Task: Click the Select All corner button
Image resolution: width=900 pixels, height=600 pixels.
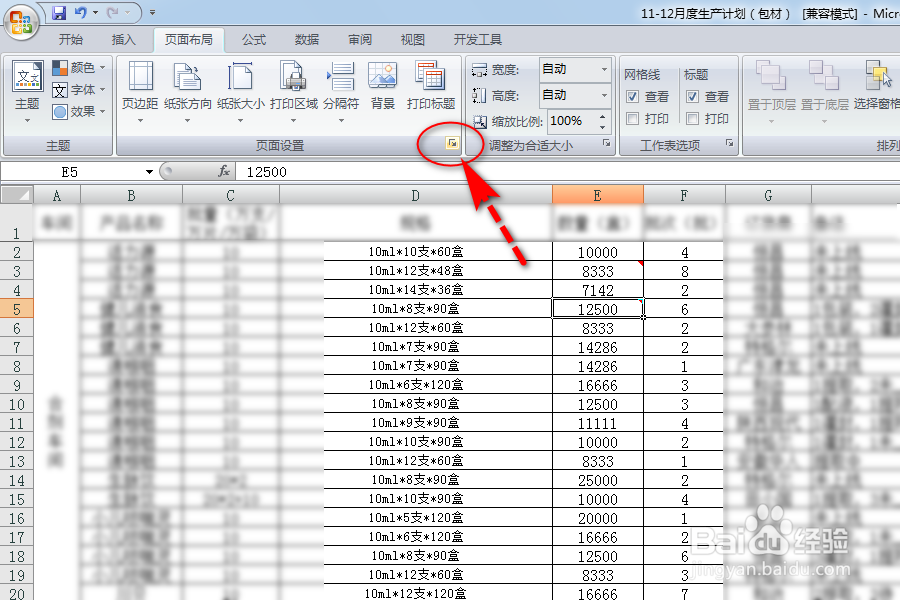Action: click(x=16, y=195)
